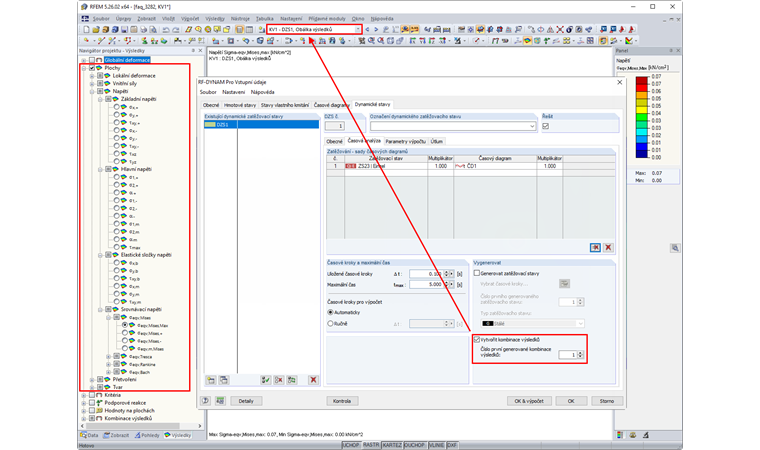Toggle the Kritéria checkbox in navigator

tap(92, 395)
